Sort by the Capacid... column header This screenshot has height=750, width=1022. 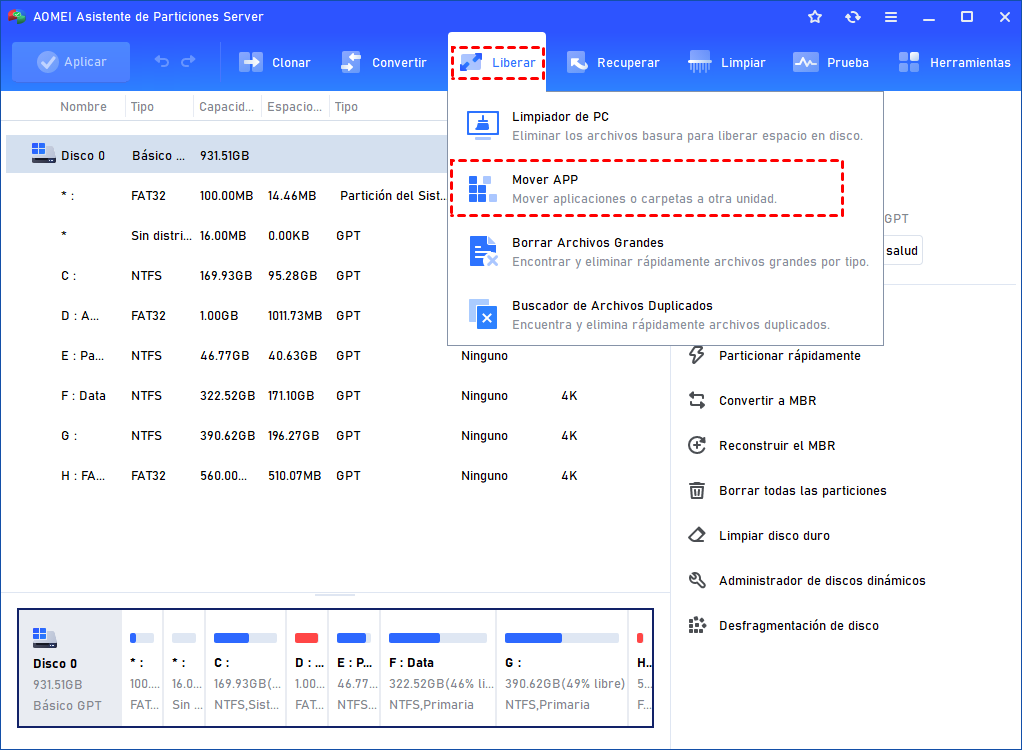(x=226, y=107)
